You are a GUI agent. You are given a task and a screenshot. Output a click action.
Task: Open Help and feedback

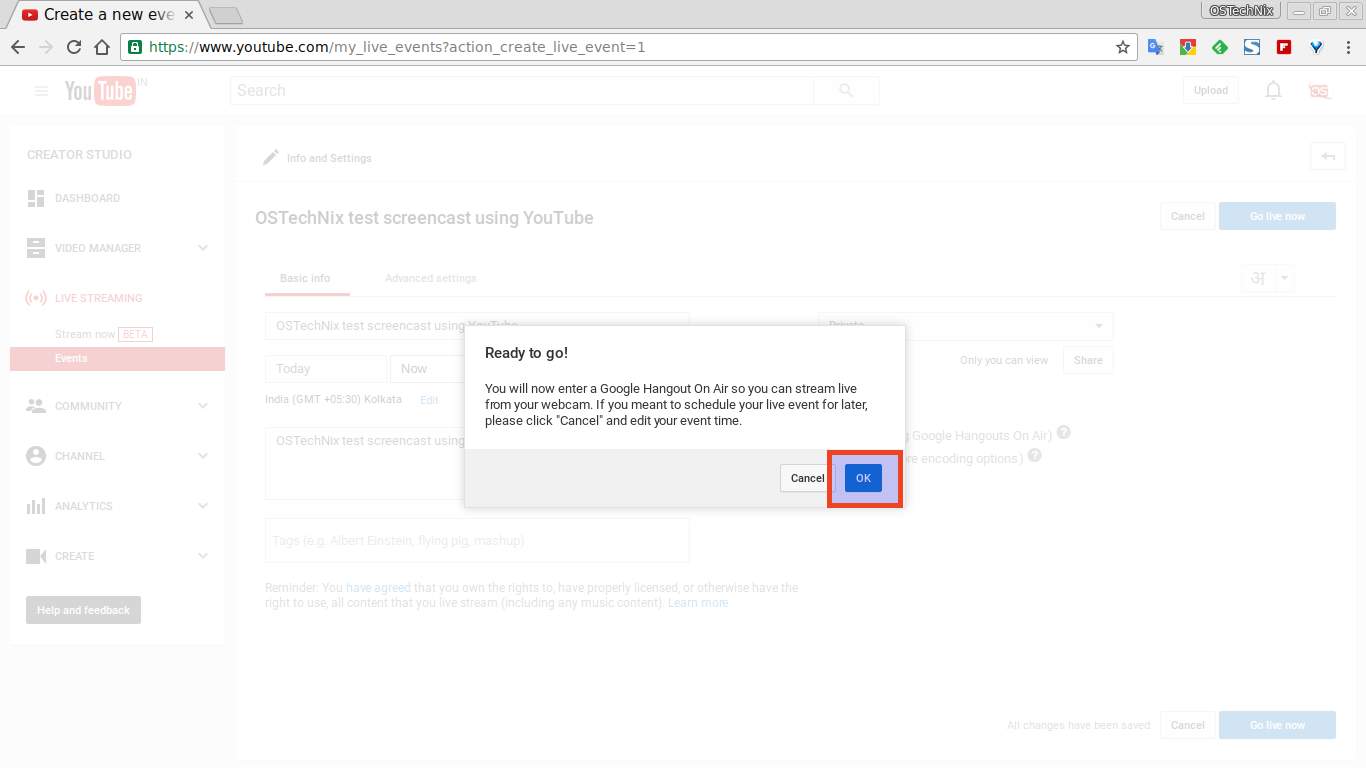pos(83,610)
